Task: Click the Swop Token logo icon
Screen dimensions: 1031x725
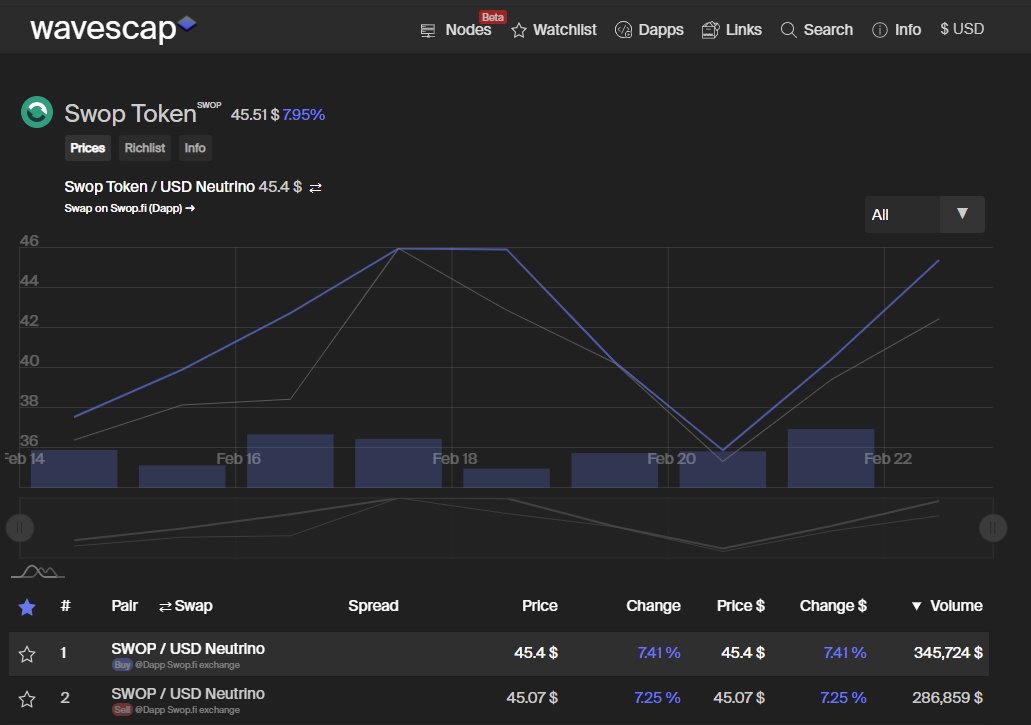Action: 37,112
